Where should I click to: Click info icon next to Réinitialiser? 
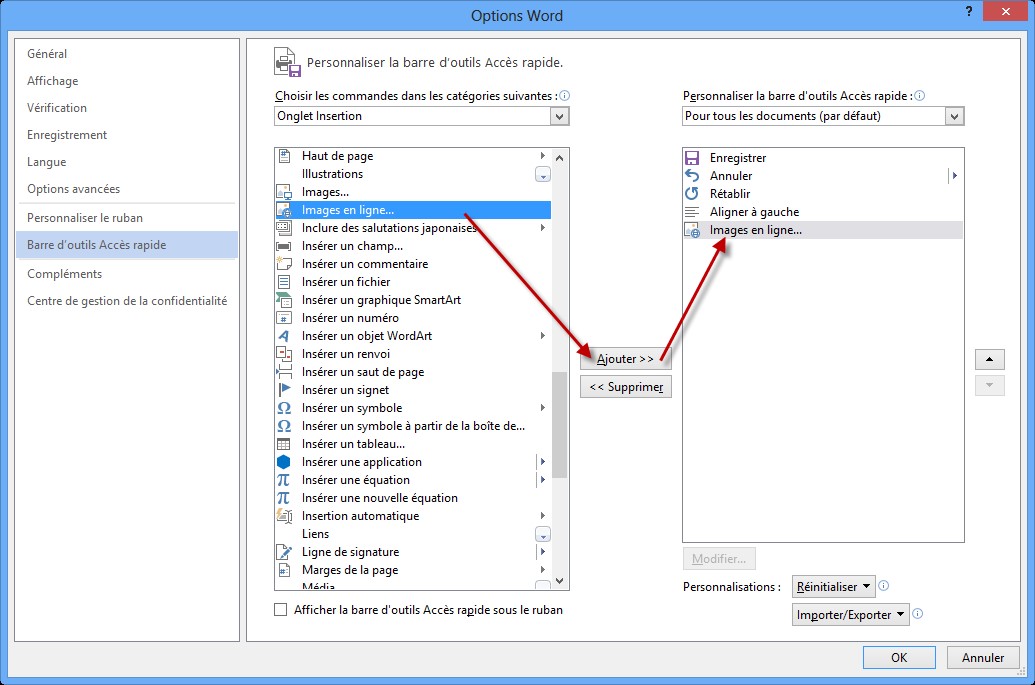point(884,586)
